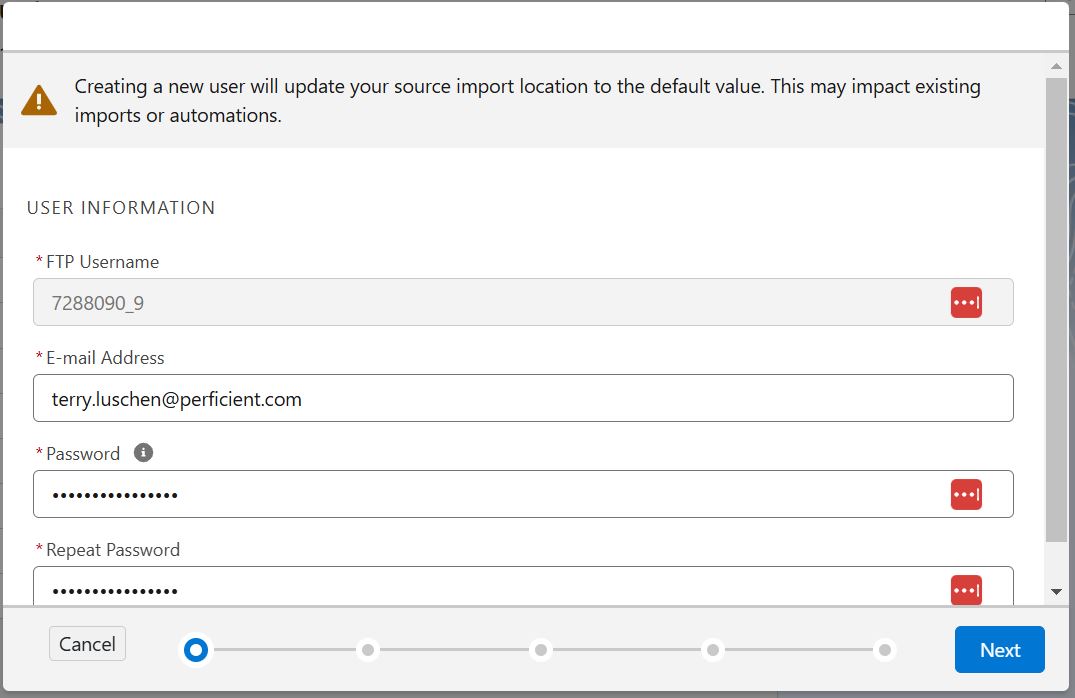
Task: Click the middle progress step dot
Action: pos(540,649)
